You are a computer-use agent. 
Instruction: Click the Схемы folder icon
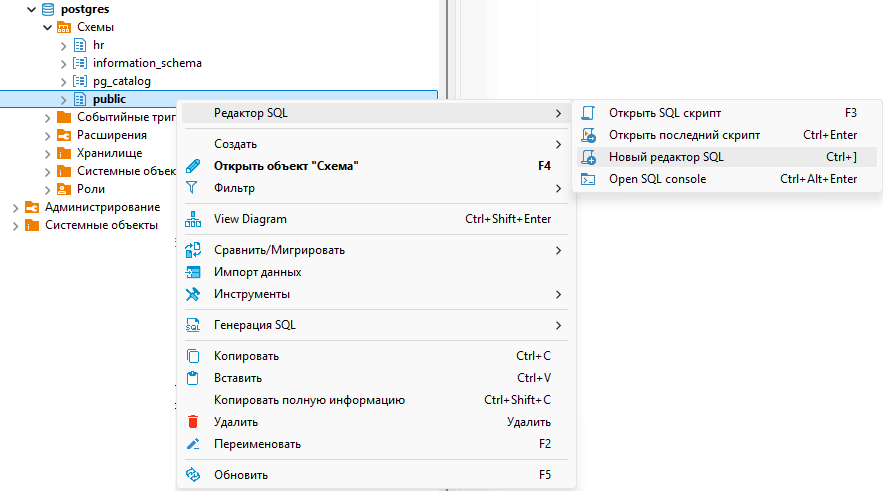pos(64,27)
